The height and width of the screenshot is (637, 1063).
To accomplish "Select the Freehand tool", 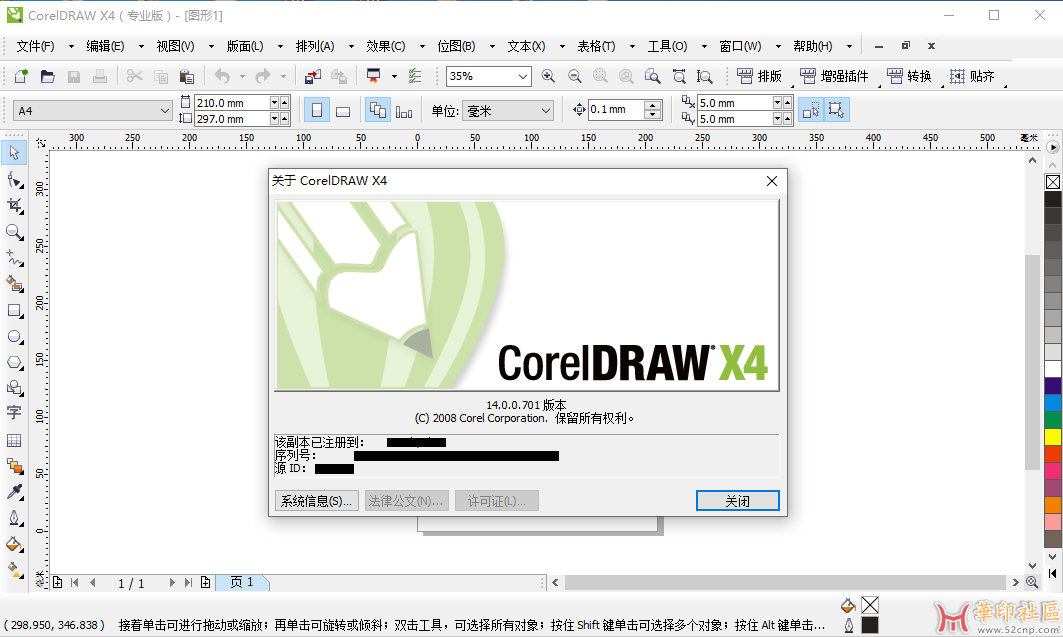I will click(x=14, y=258).
